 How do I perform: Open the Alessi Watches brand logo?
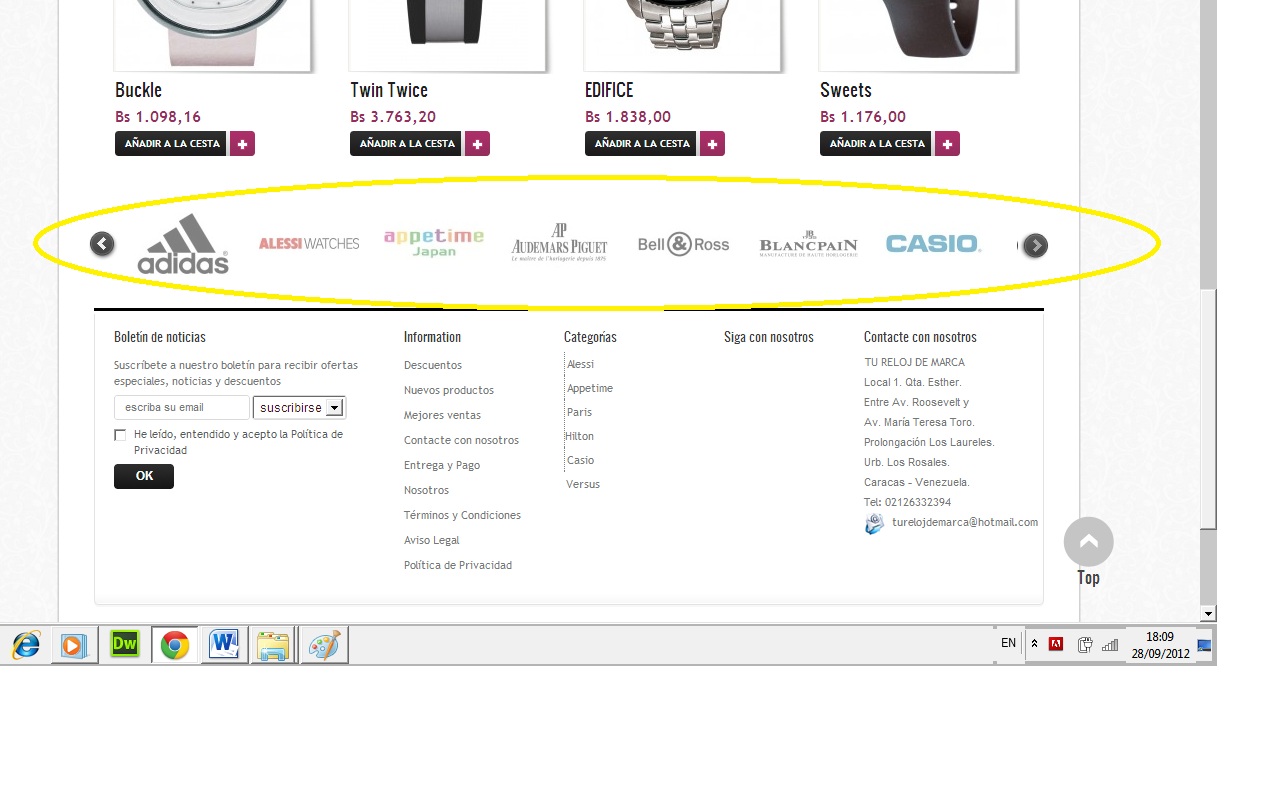(x=309, y=243)
